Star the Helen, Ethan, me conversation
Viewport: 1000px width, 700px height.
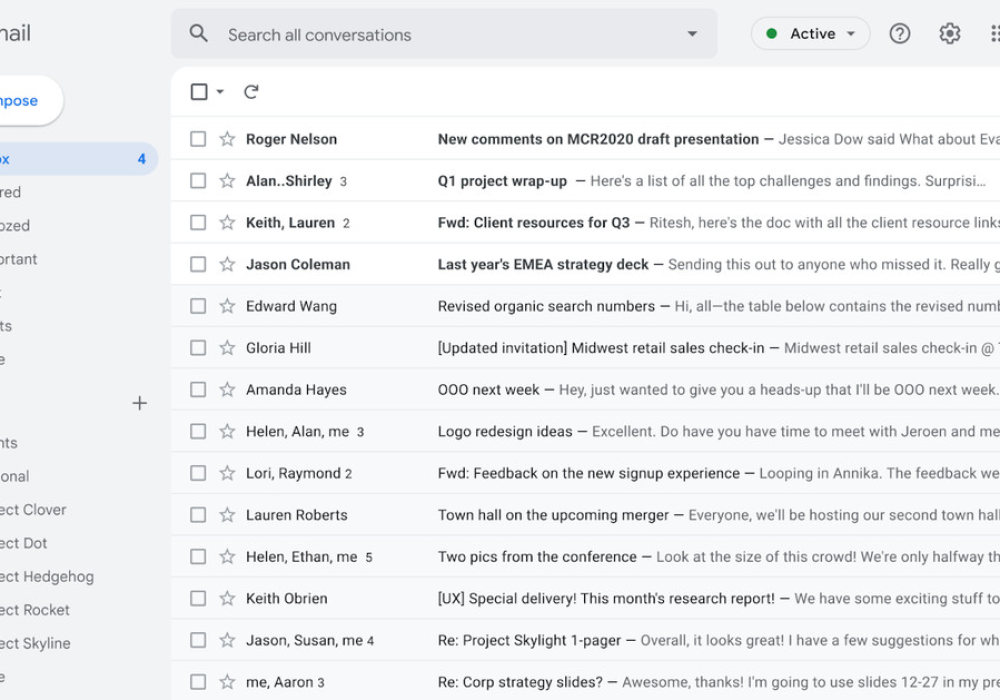click(x=227, y=557)
